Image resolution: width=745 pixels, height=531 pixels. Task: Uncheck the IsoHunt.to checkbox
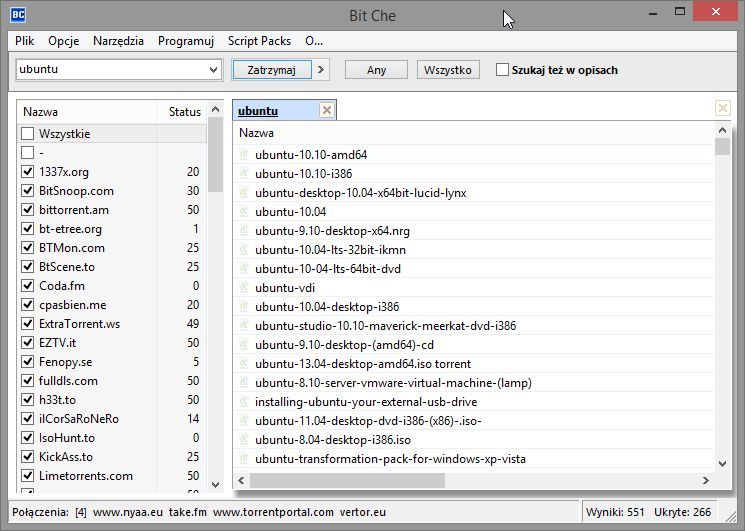tap(28, 437)
